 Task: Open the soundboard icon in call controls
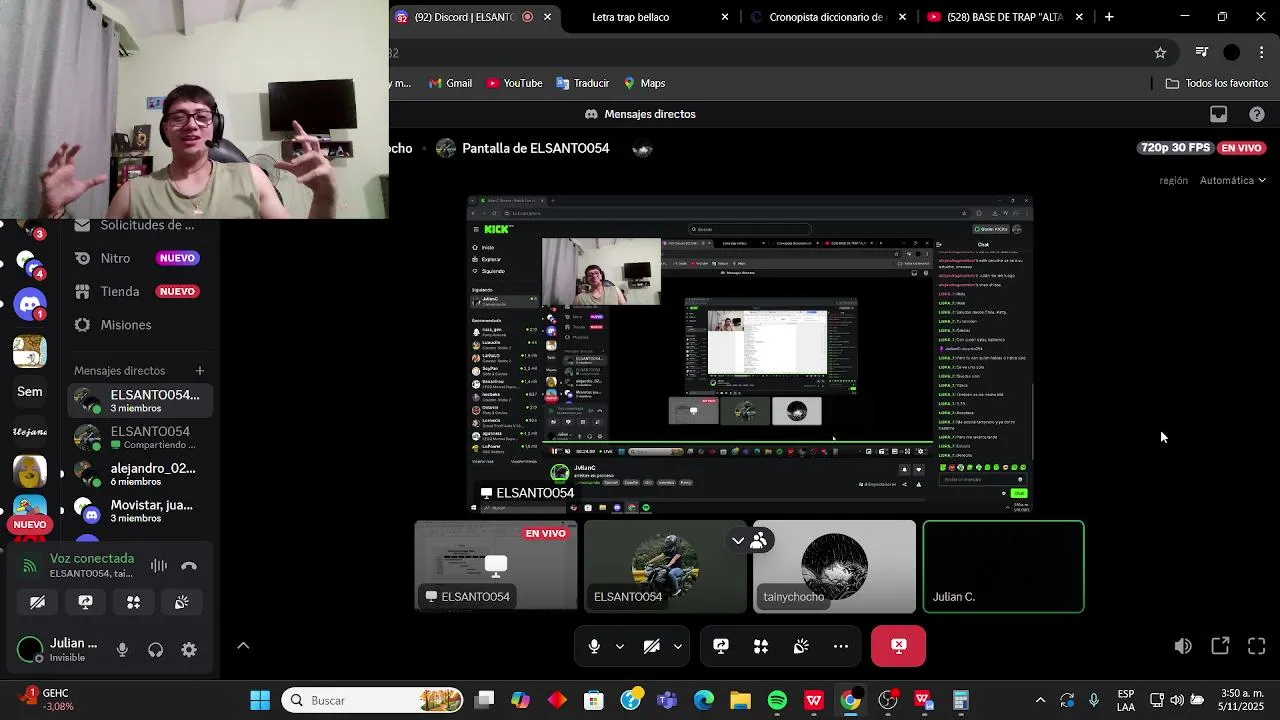801,646
